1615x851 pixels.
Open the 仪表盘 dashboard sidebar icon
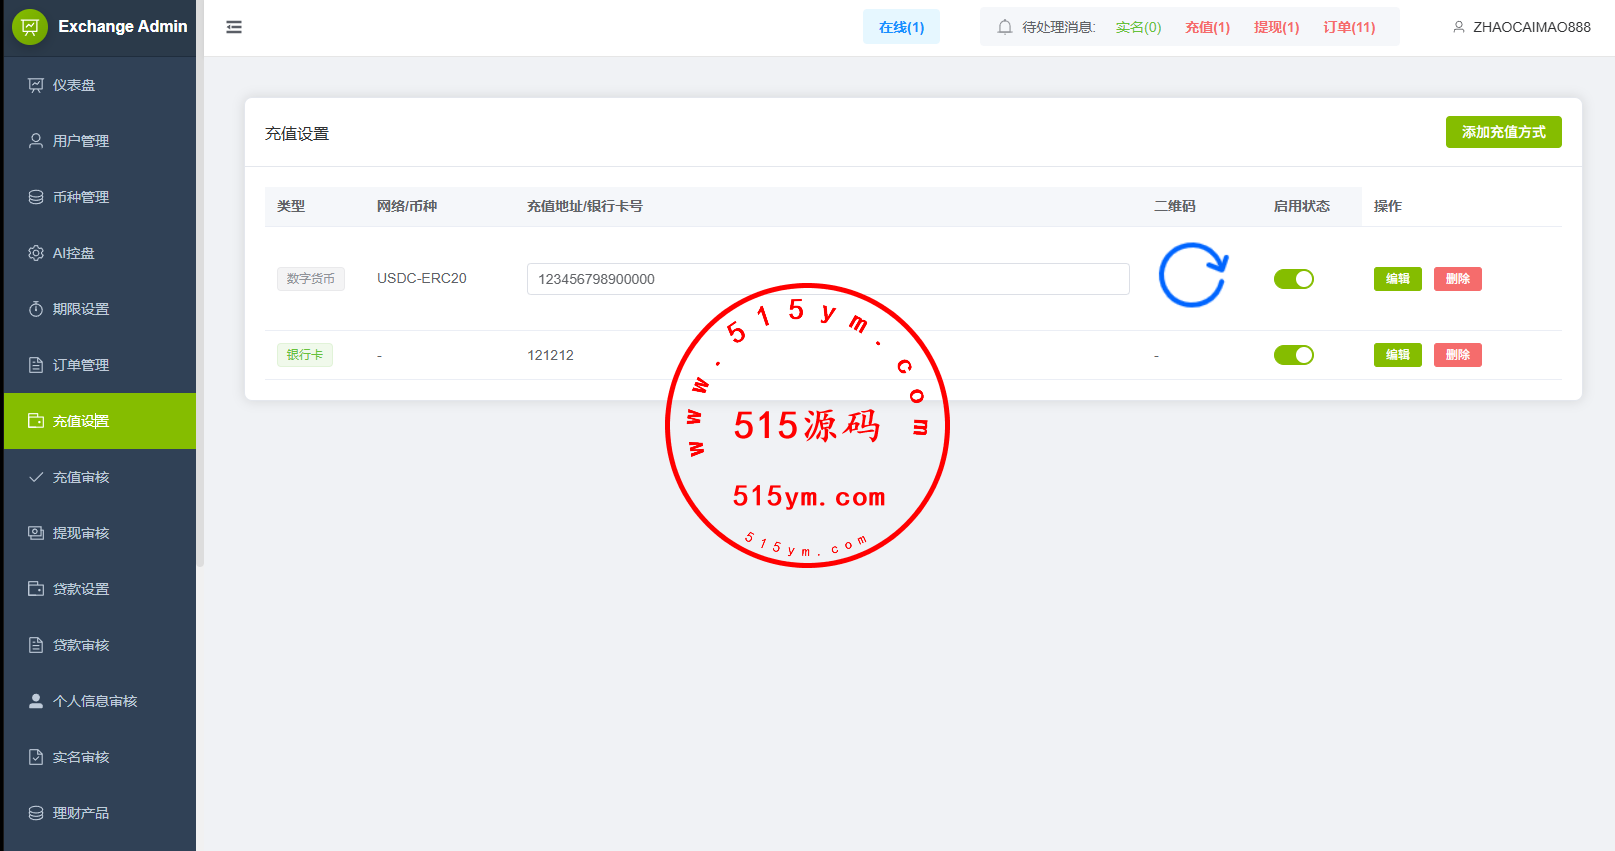(36, 85)
